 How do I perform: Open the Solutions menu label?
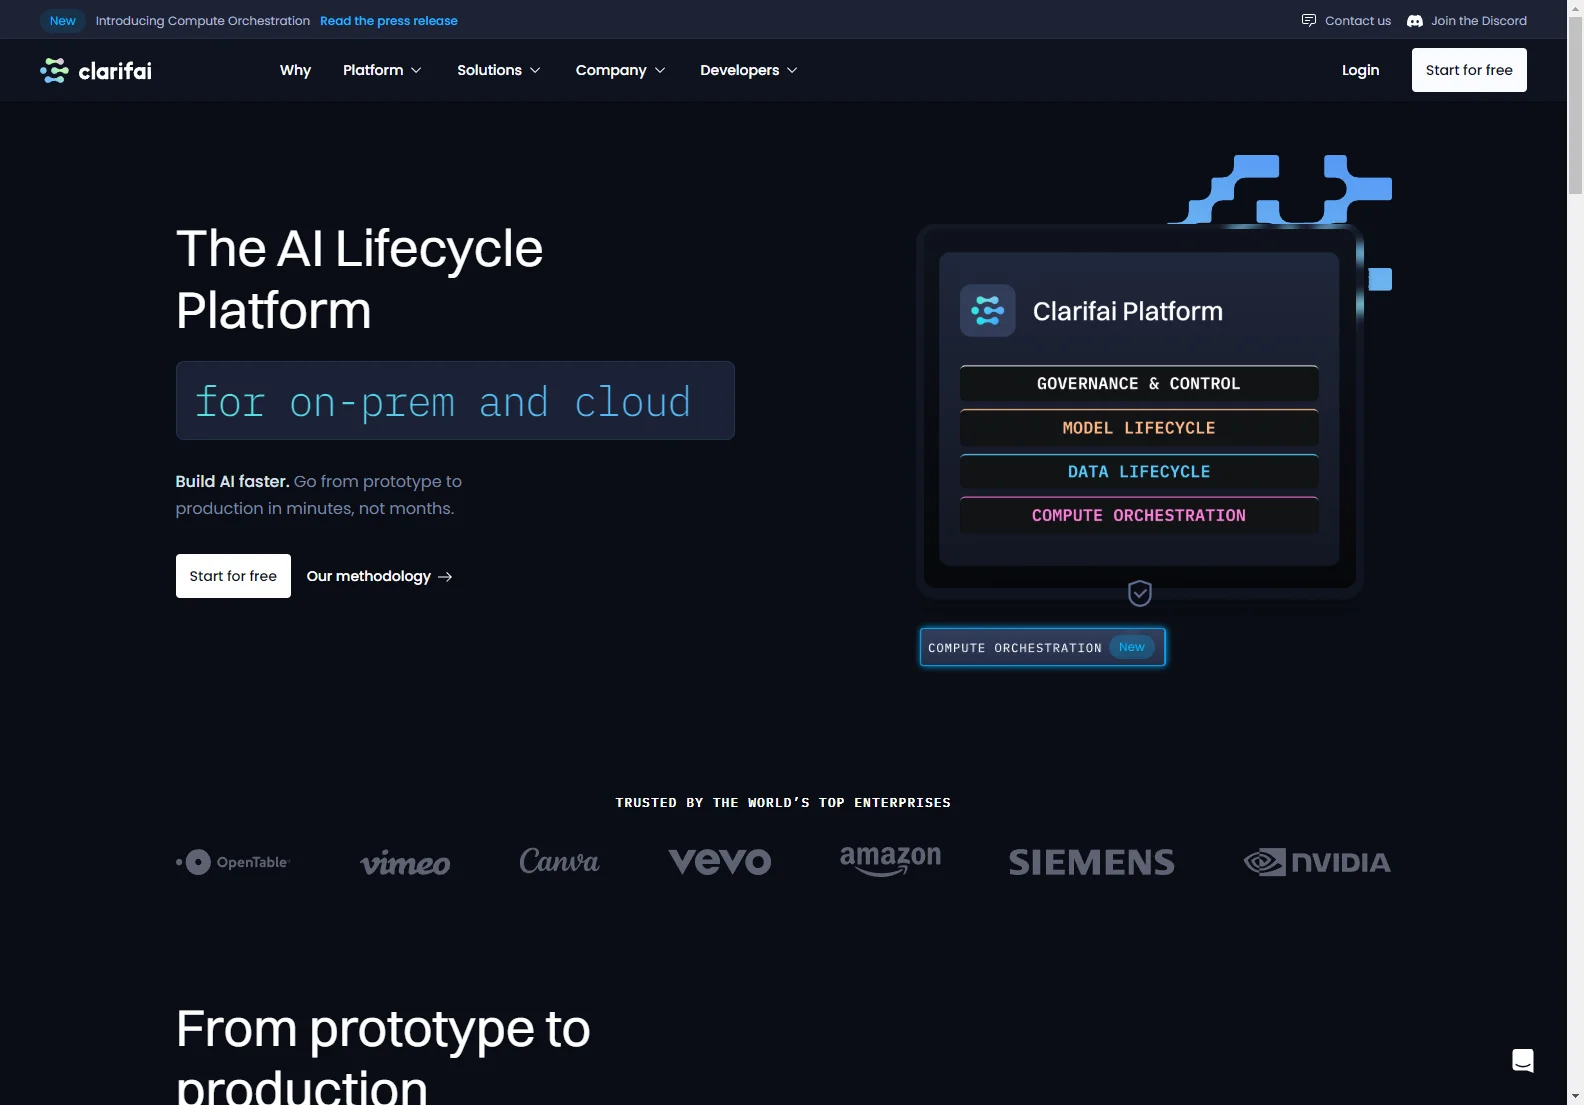click(x=489, y=70)
